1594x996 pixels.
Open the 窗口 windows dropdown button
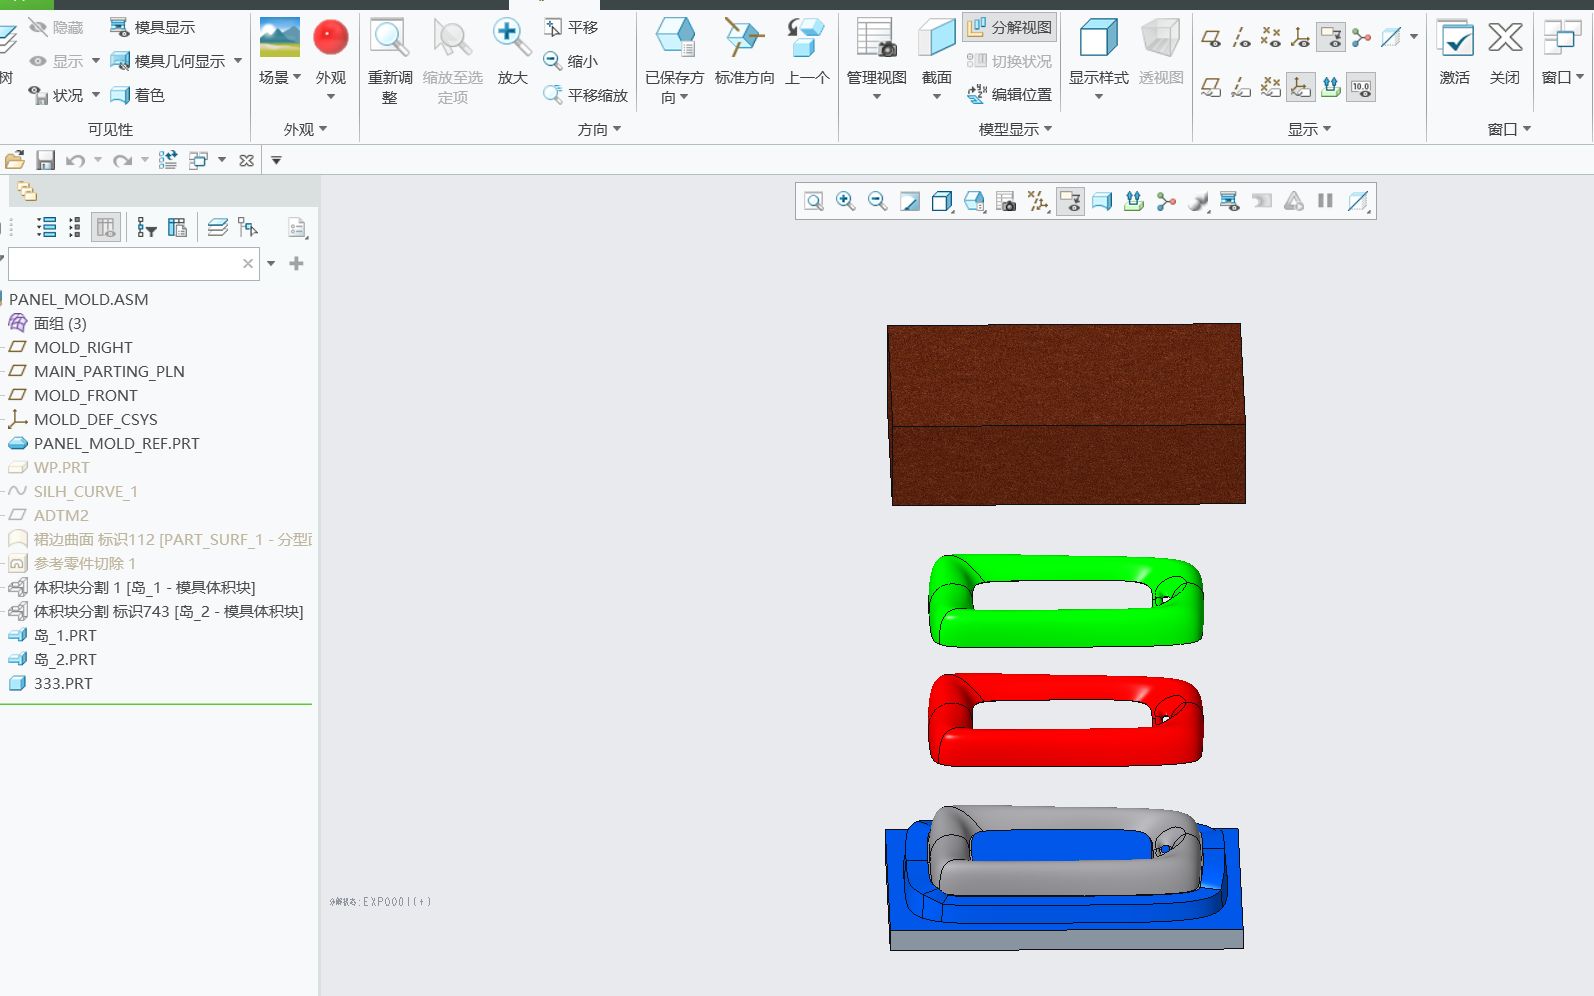tap(1562, 52)
